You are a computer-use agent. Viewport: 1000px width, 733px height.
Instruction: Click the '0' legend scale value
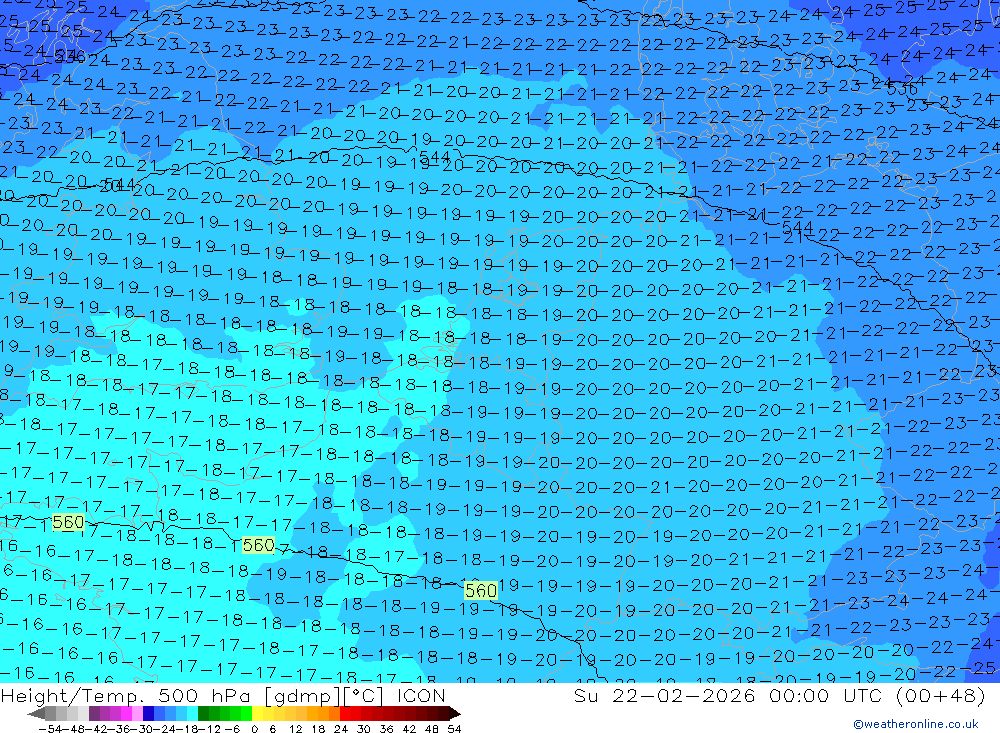(254, 729)
